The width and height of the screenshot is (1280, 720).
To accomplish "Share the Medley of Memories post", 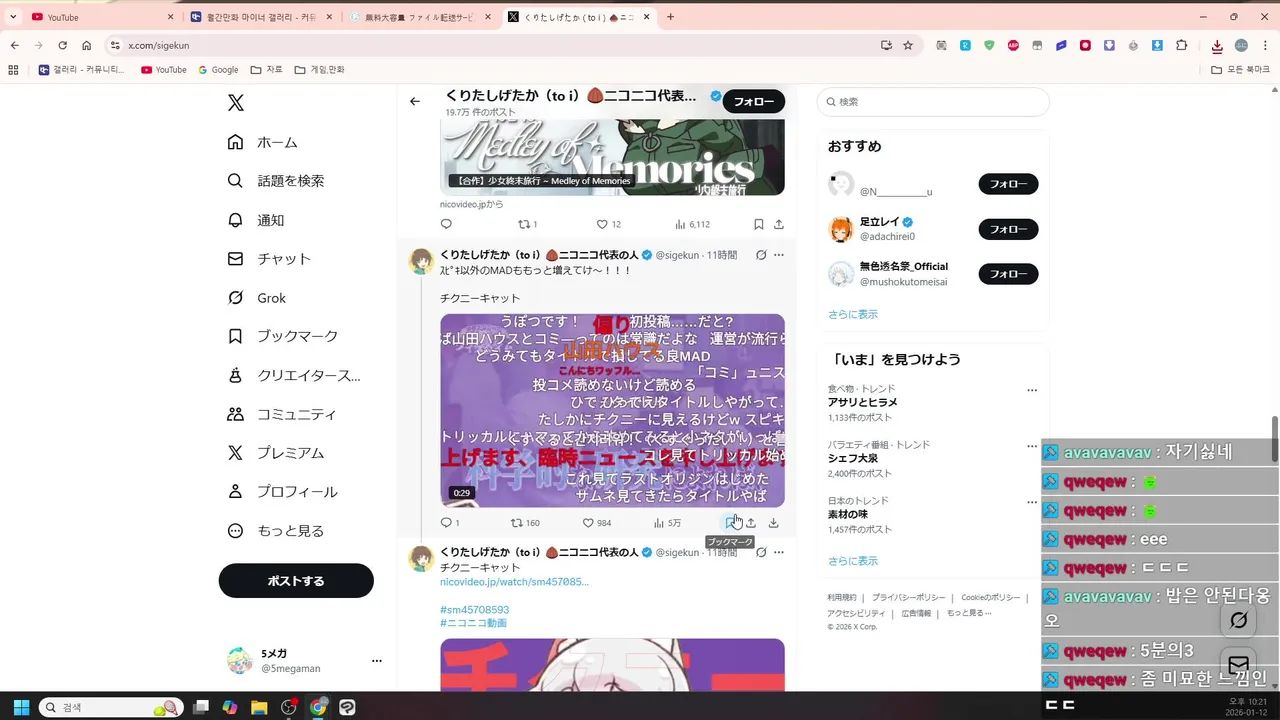I will (x=779, y=224).
